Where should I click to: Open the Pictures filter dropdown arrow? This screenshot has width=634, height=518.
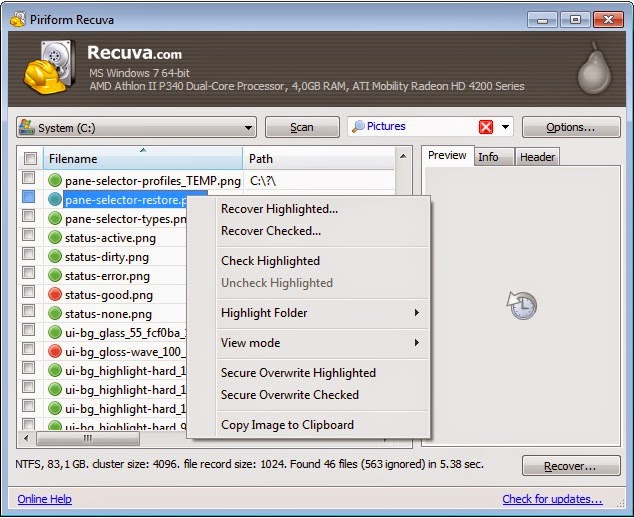click(x=505, y=127)
